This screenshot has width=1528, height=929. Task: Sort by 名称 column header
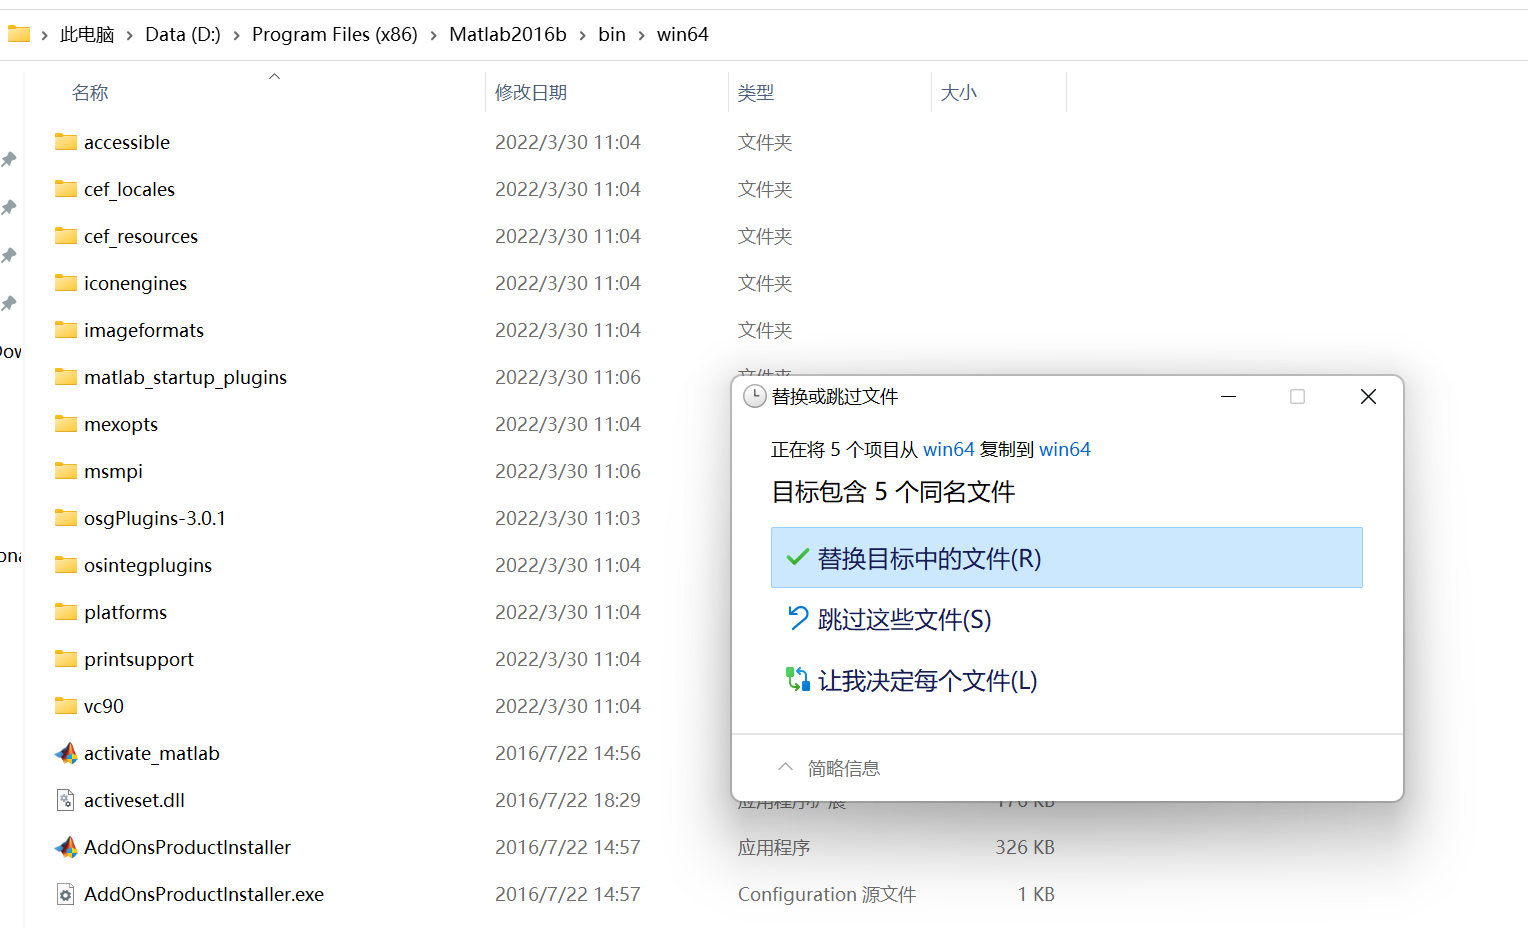[90, 92]
